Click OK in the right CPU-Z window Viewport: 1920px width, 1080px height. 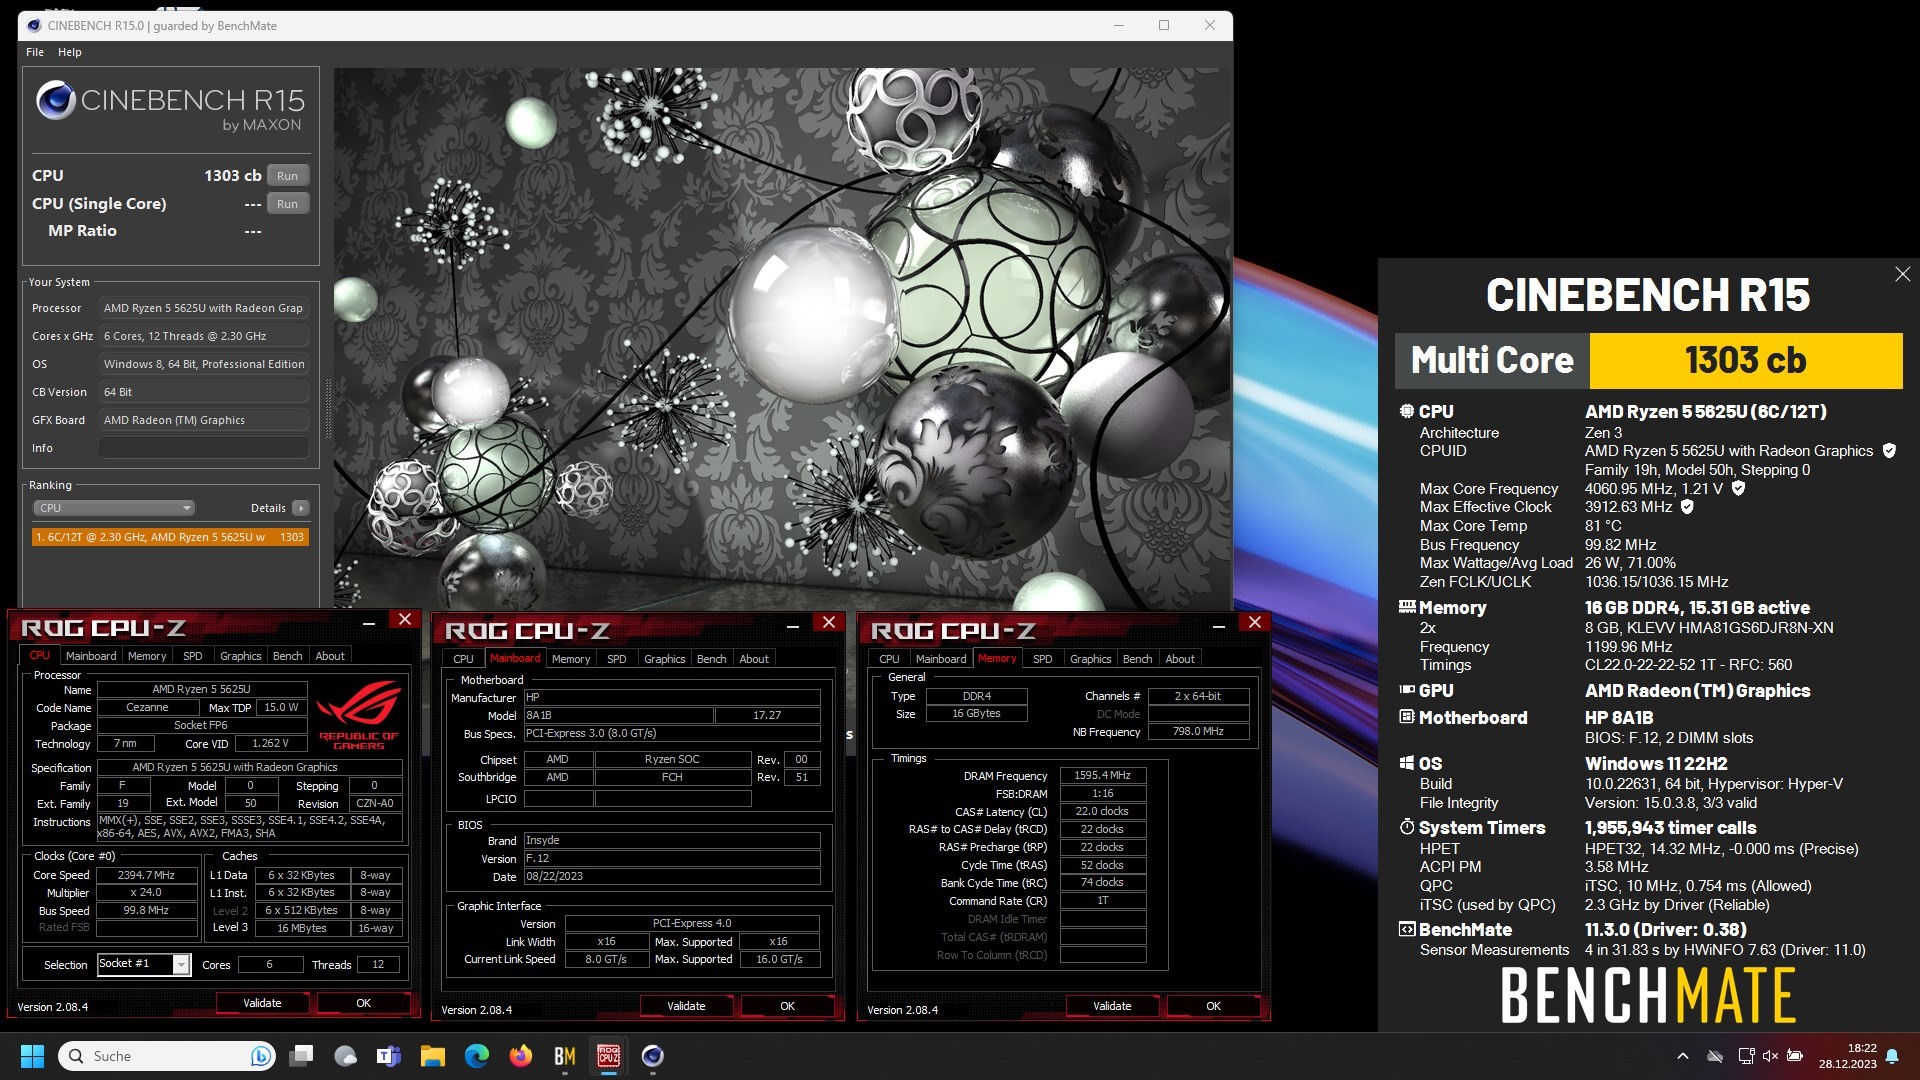(1213, 1006)
